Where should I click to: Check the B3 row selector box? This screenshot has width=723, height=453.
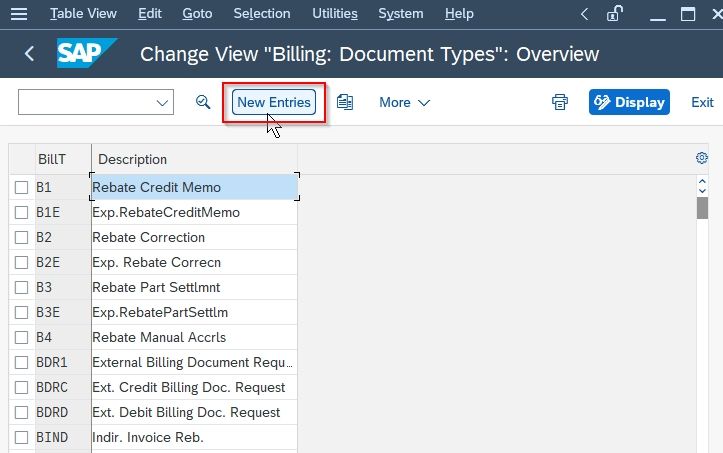click(21, 287)
